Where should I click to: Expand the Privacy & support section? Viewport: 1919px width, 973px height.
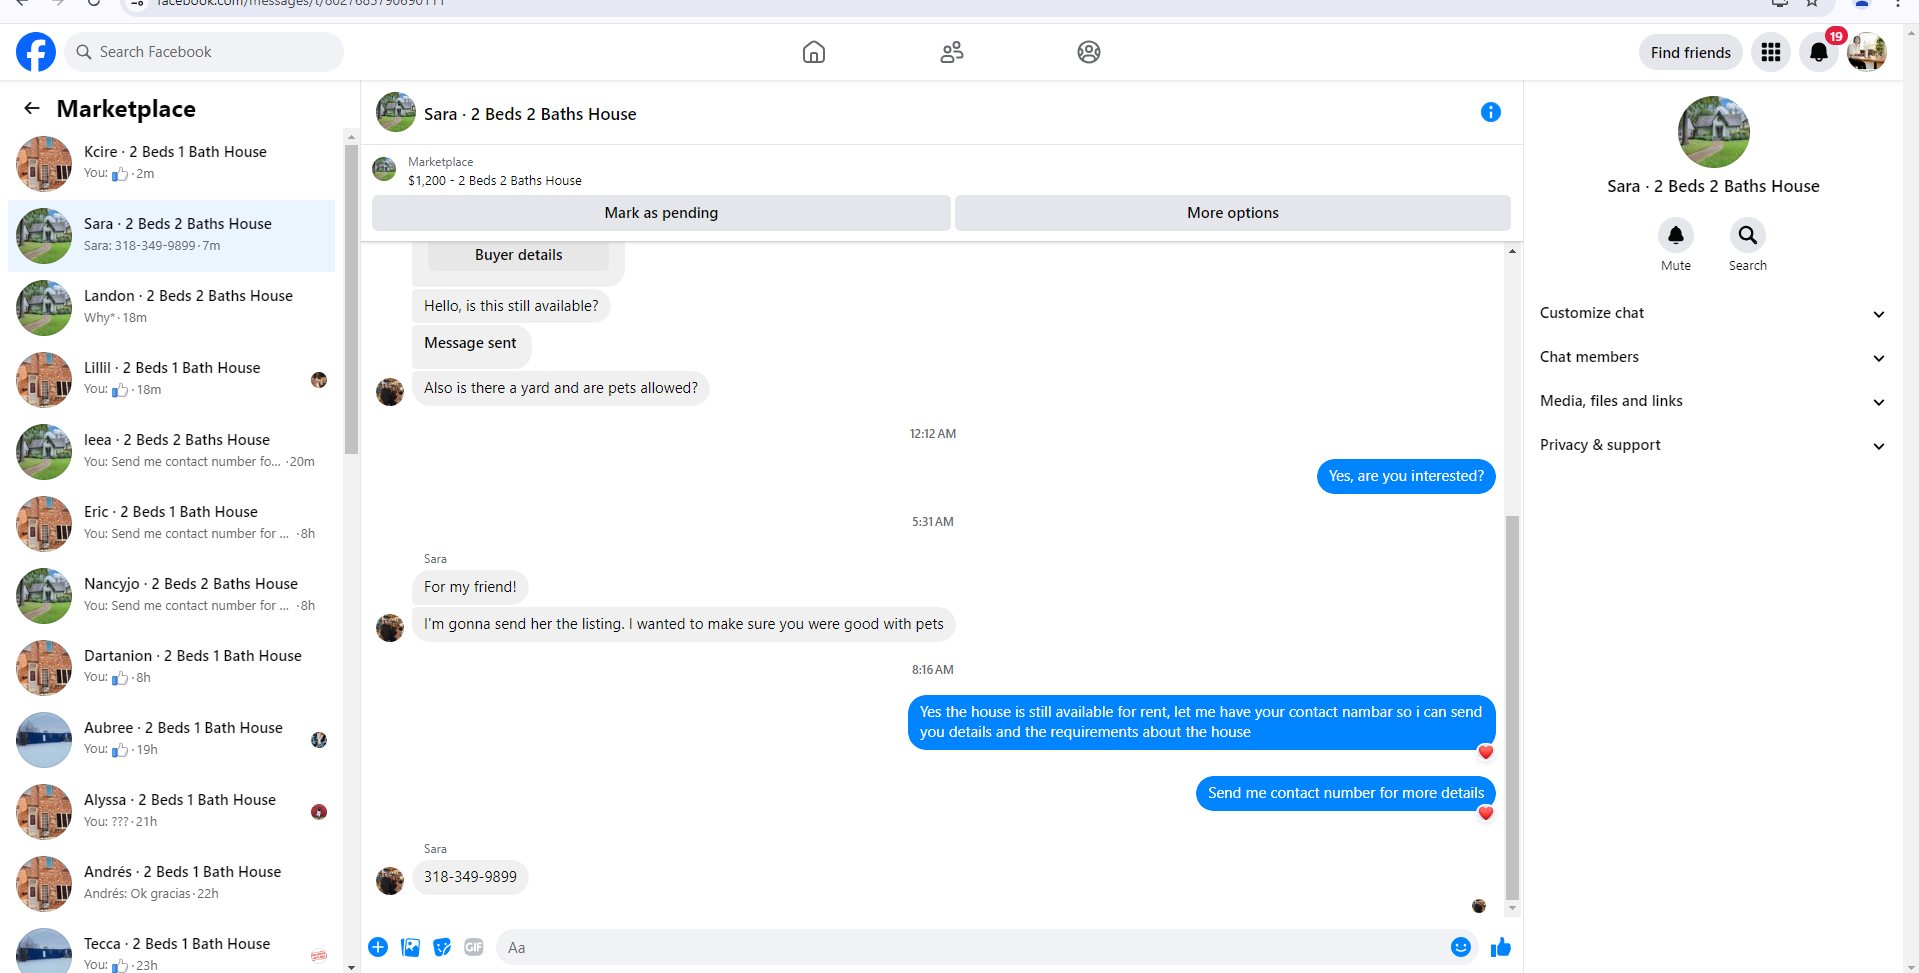point(1712,445)
